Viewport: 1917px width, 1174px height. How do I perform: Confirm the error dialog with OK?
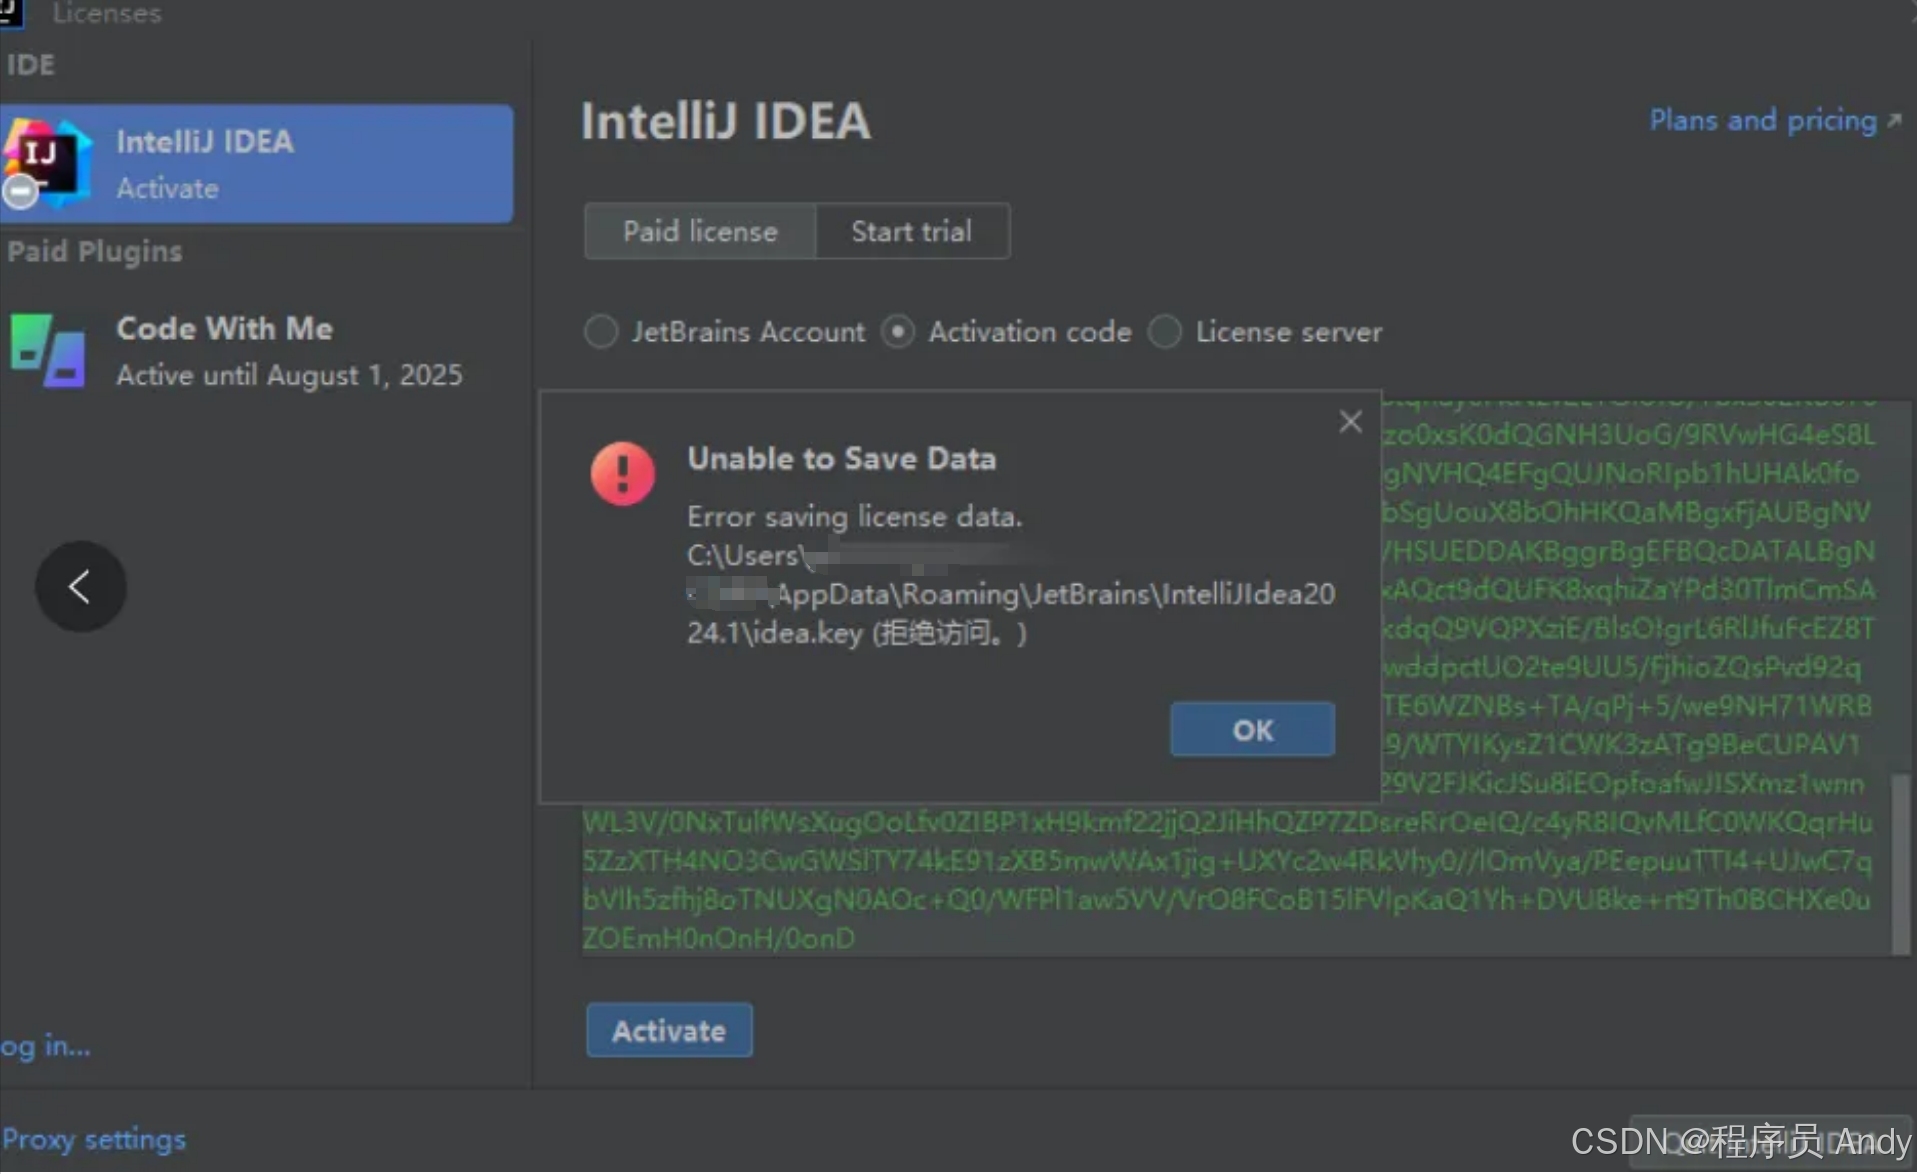click(x=1252, y=730)
